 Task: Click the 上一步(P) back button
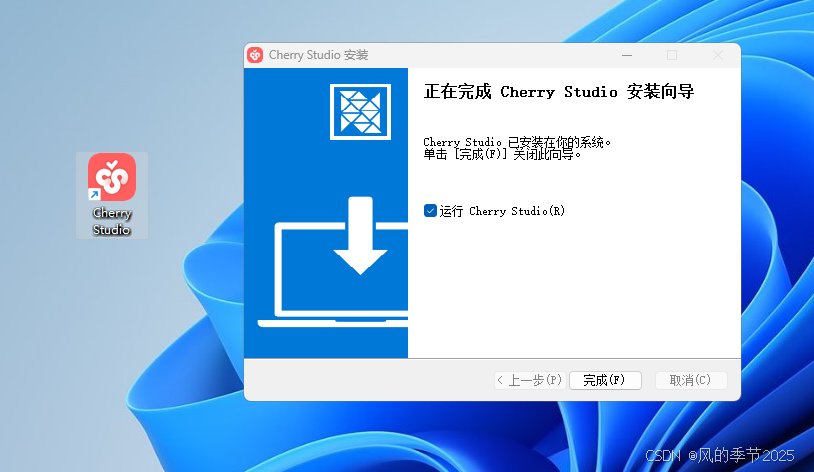pos(530,380)
